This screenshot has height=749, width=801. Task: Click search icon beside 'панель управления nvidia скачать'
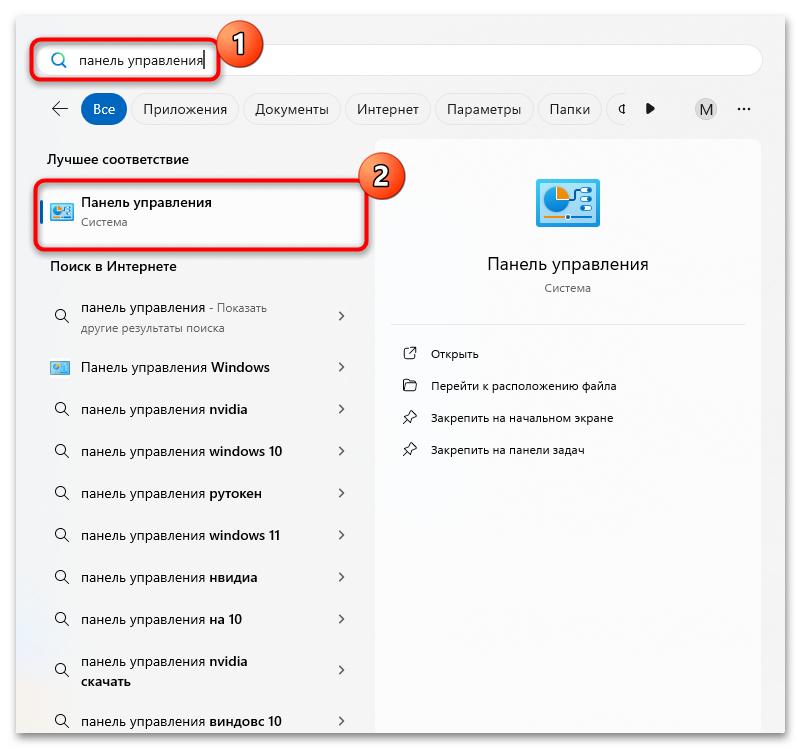click(x=62, y=670)
